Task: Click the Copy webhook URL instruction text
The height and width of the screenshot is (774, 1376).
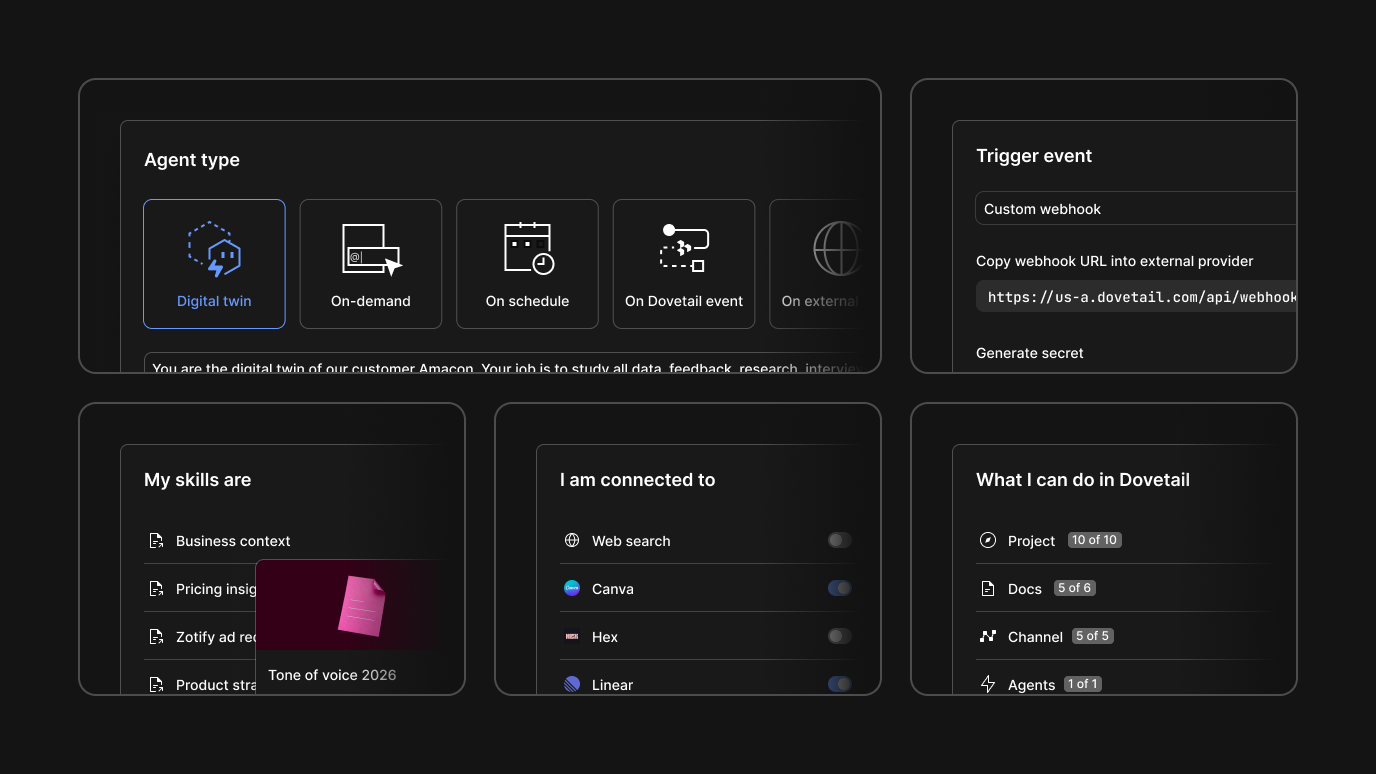Action: pos(1114,261)
